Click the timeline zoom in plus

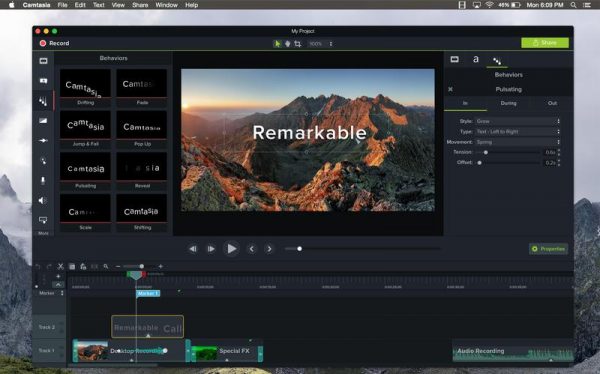click(x=161, y=266)
